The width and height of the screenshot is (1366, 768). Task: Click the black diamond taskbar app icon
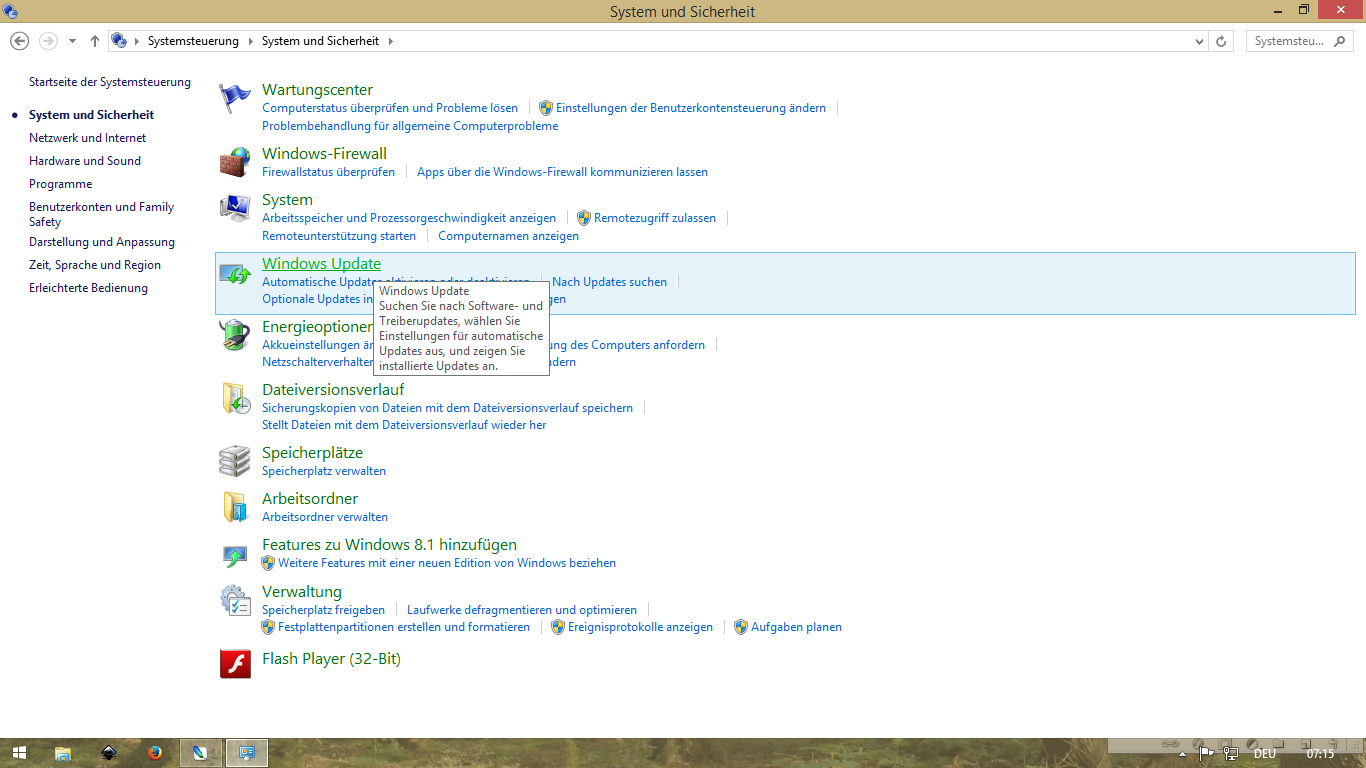coord(109,753)
